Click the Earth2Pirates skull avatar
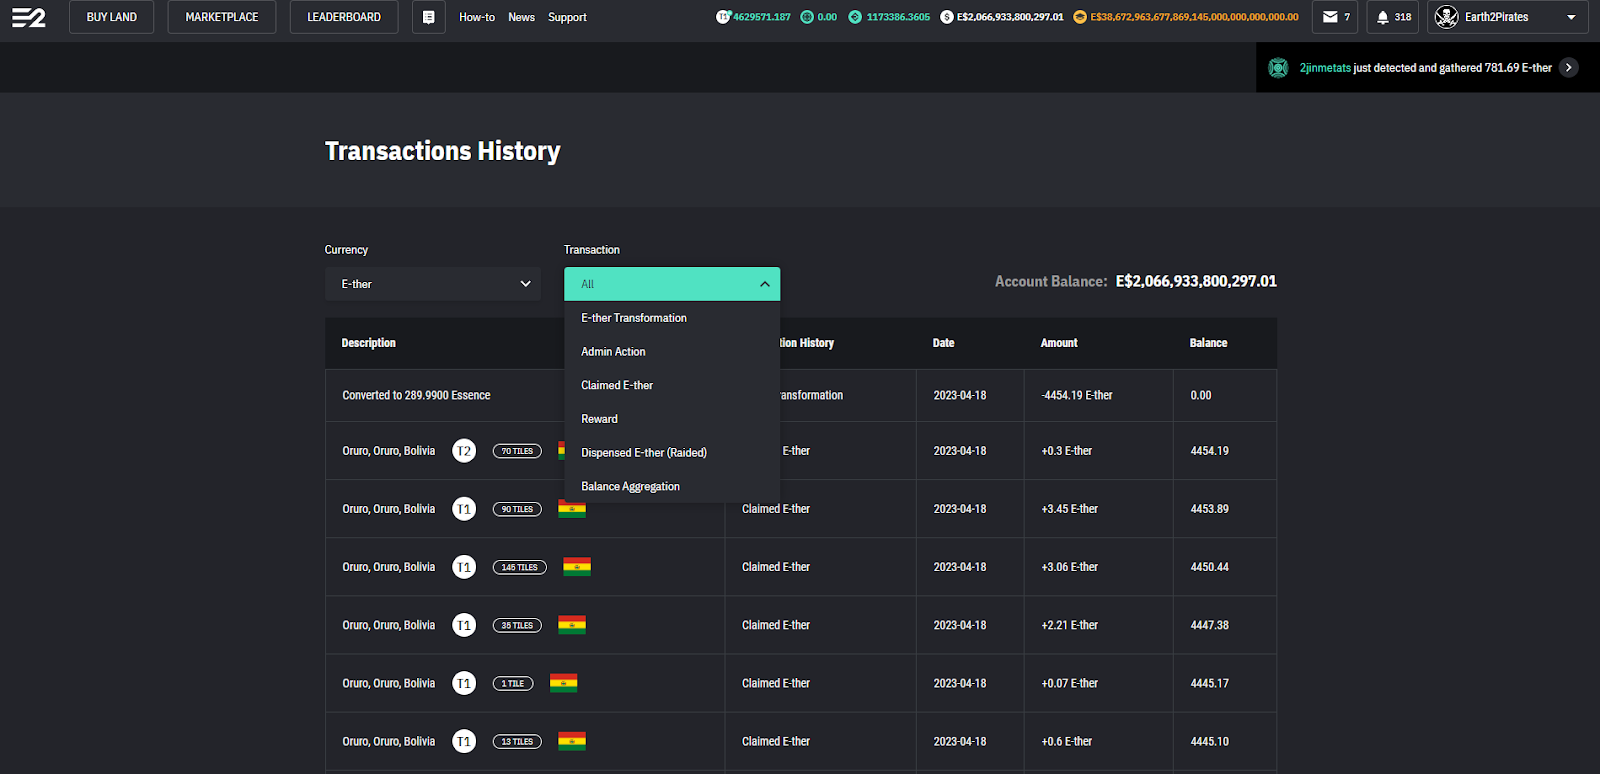This screenshot has width=1600, height=774. pyautogui.click(x=1446, y=17)
